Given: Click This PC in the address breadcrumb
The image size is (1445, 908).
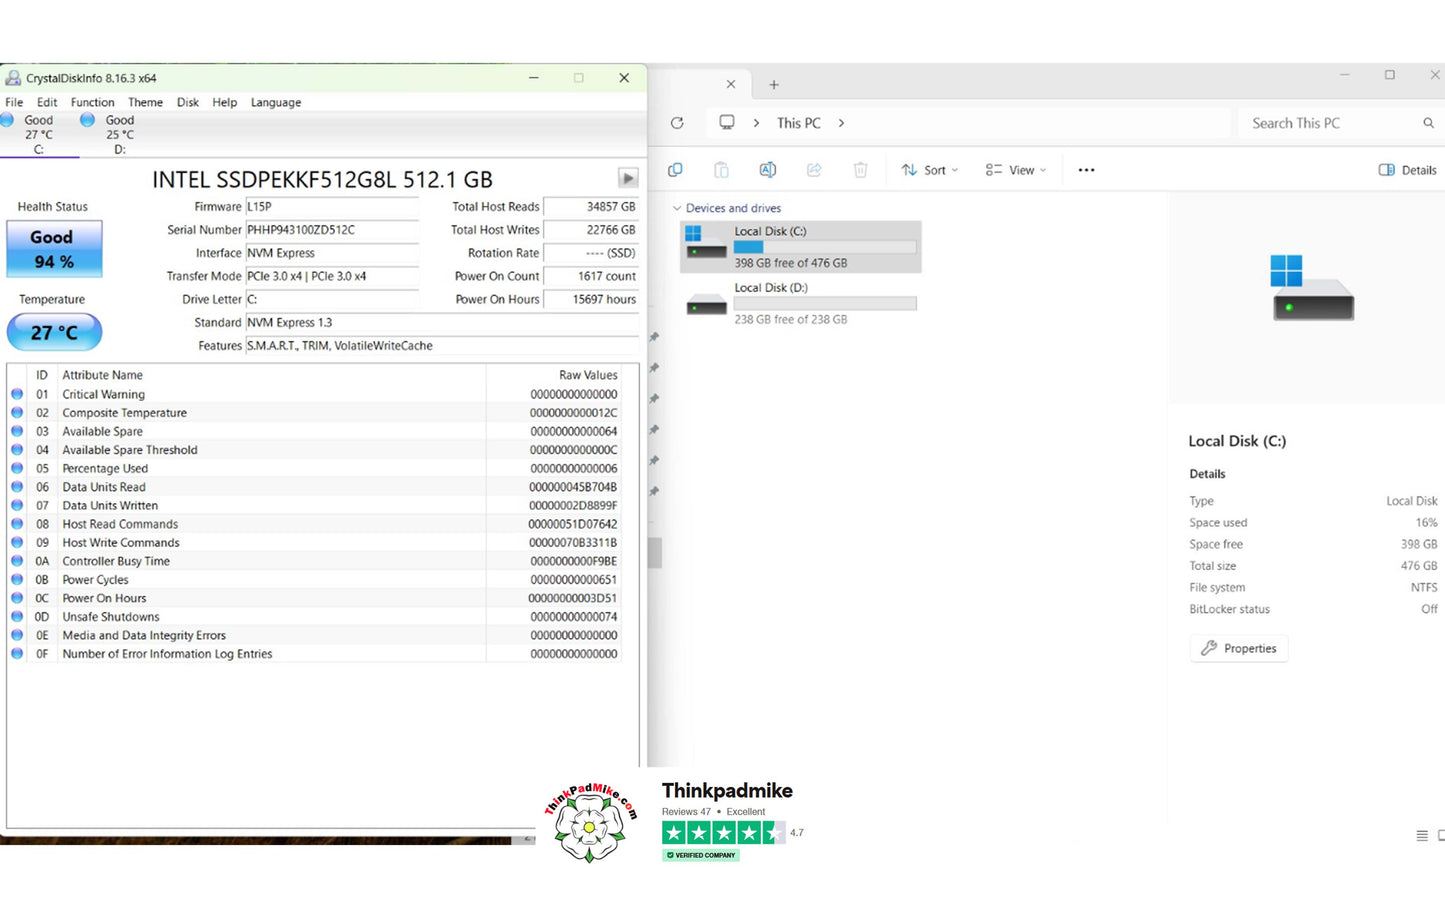Looking at the screenshot, I should [799, 123].
